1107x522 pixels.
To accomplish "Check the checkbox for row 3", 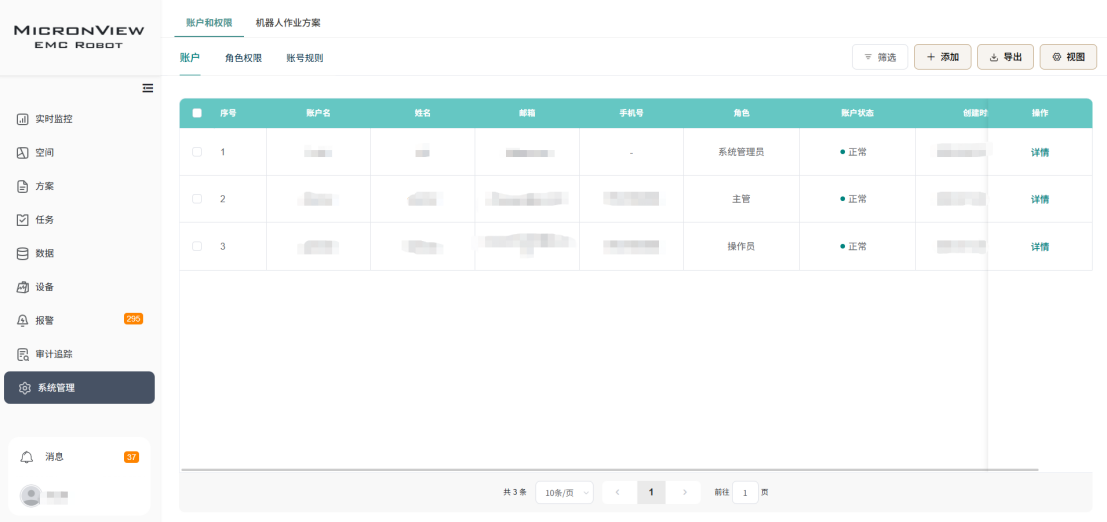I will click(197, 246).
